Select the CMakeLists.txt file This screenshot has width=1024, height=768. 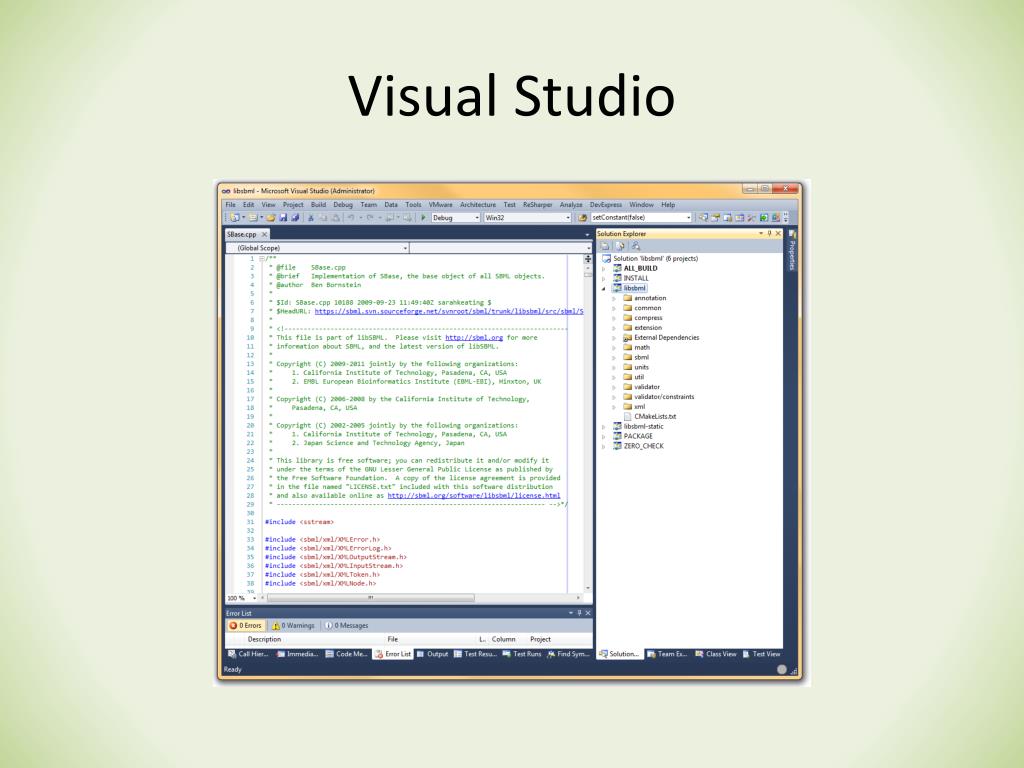coord(655,416)
